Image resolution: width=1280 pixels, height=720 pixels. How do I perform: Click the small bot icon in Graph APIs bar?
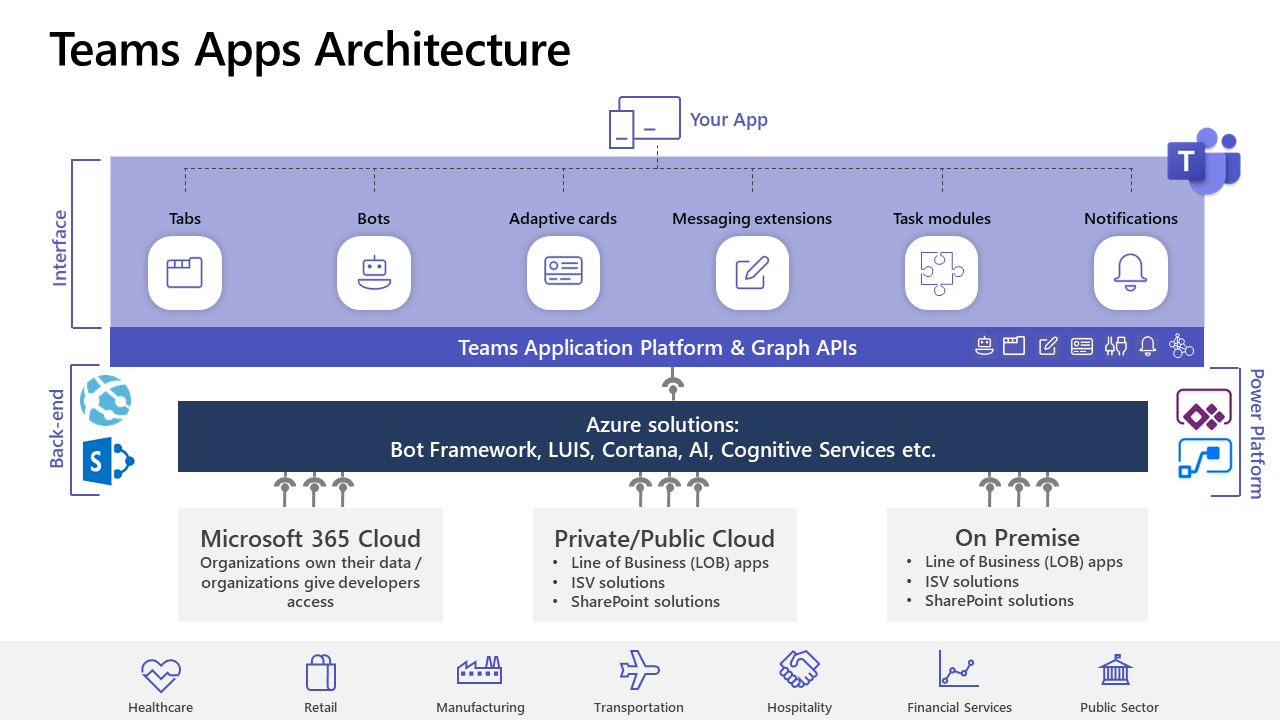tap(985, 346)
